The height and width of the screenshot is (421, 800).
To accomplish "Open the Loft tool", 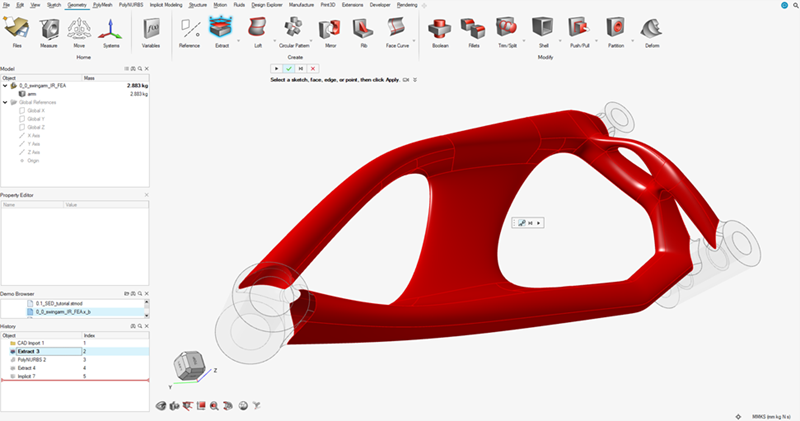I will (259, 30).
